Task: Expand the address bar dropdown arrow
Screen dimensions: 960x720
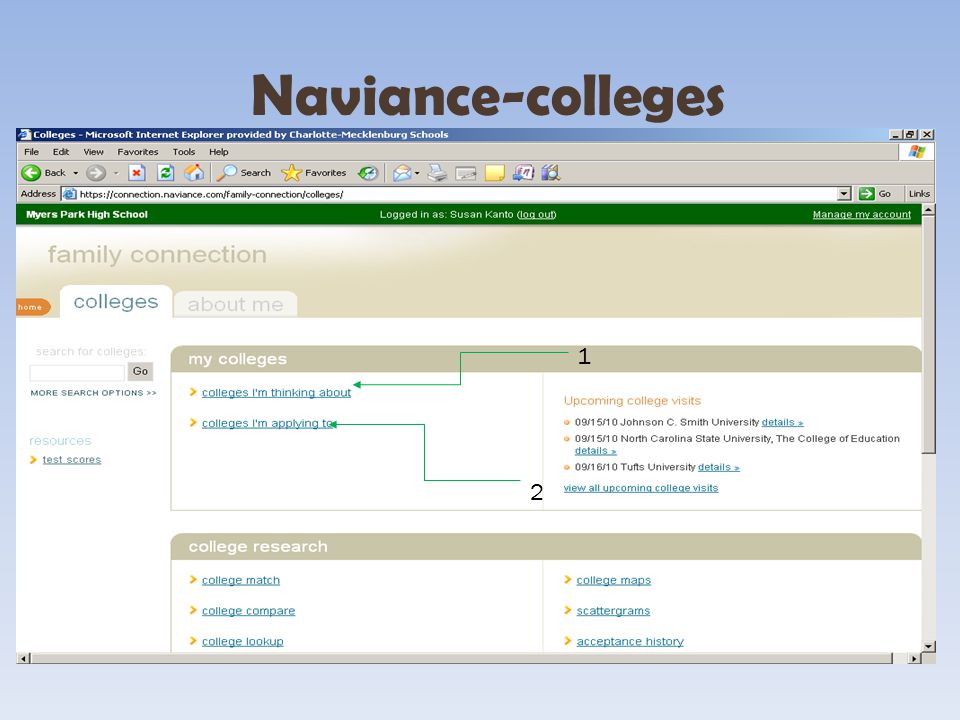Action: coord(844,194)
